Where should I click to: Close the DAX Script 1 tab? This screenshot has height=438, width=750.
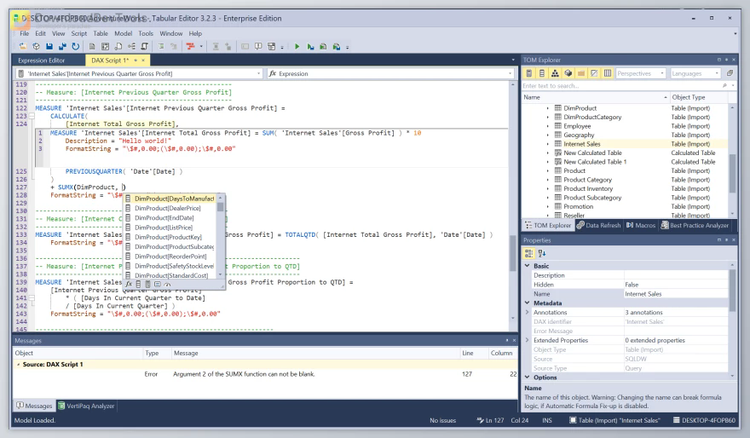[x=143, y=60]
